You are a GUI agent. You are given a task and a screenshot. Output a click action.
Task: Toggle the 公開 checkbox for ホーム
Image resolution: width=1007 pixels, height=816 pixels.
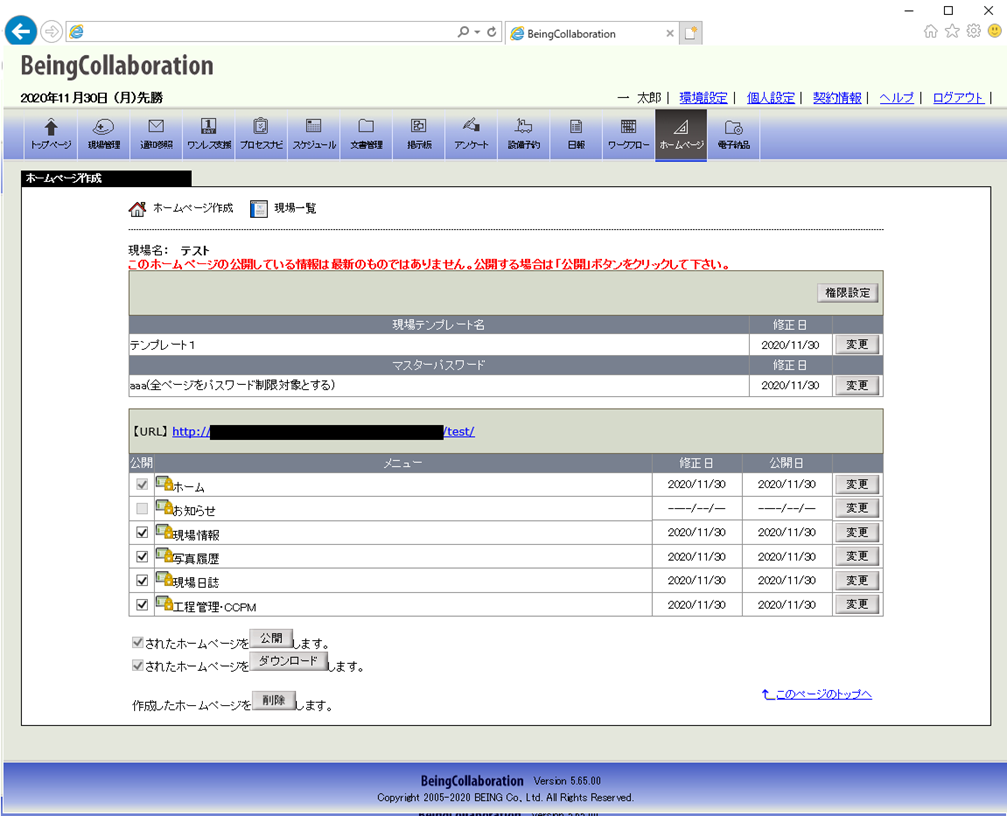point(142,485)
